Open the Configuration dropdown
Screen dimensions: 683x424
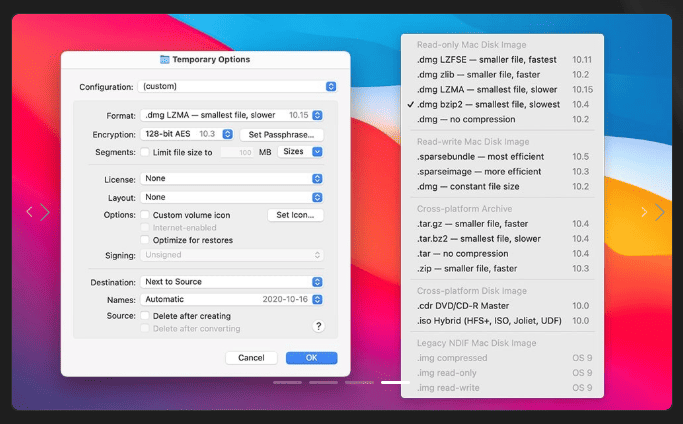(x=237, y=86)
